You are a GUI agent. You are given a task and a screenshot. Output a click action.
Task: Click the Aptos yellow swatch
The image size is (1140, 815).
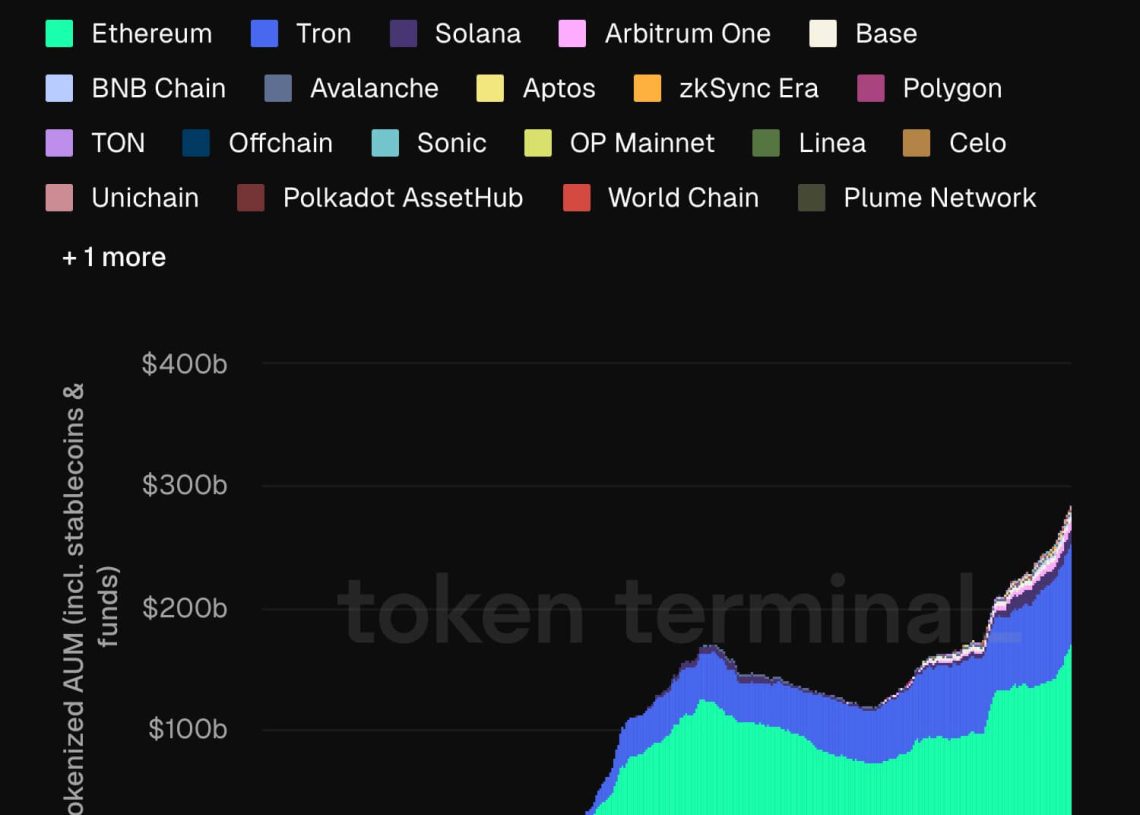(x=490, y=88)
